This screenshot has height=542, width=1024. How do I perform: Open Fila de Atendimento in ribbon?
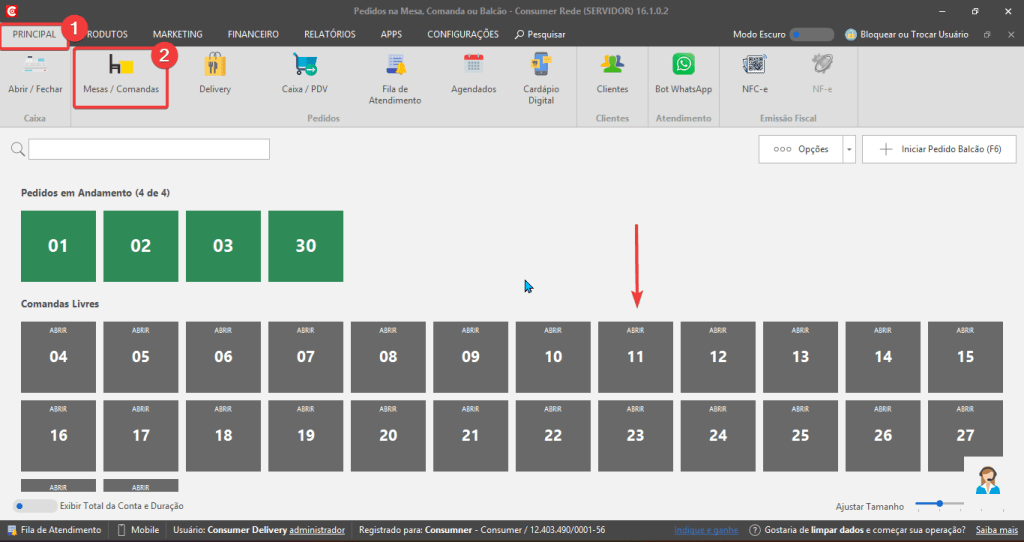[395, 80]
